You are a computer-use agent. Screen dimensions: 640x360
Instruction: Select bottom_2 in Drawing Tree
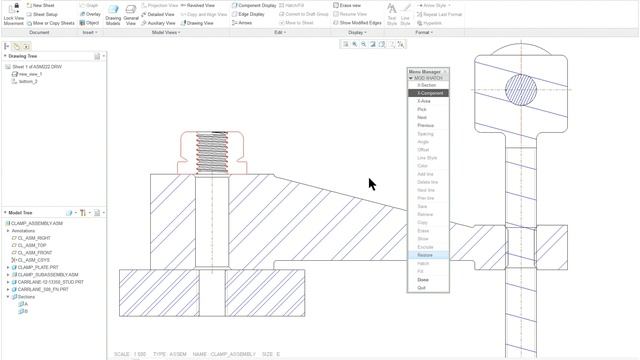(x=24, y=81)
